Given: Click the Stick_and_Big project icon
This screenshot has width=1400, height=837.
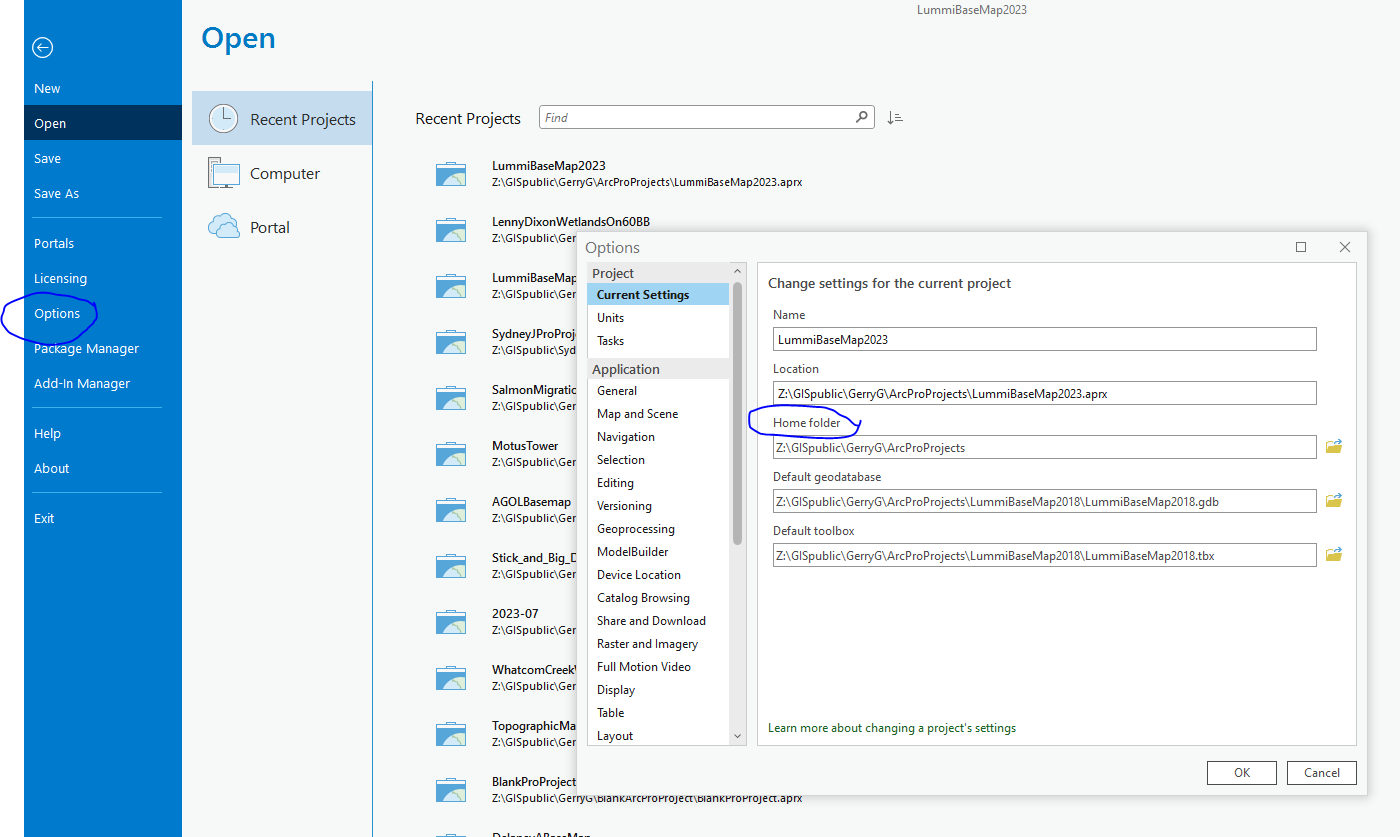Looking at the screenshot, I should pyautogui.click(x=451, y=566).
